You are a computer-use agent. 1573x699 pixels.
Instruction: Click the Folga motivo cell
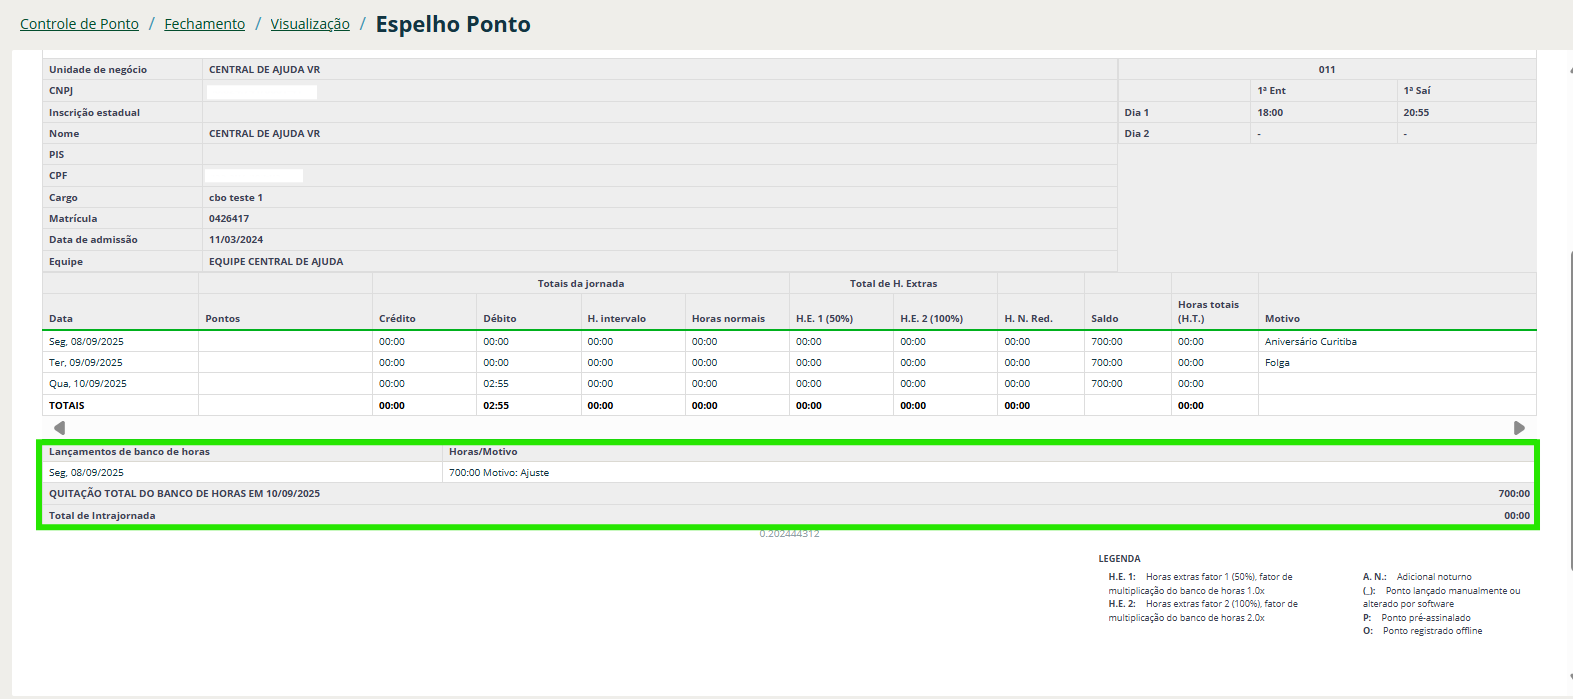tap(1277, 363)
